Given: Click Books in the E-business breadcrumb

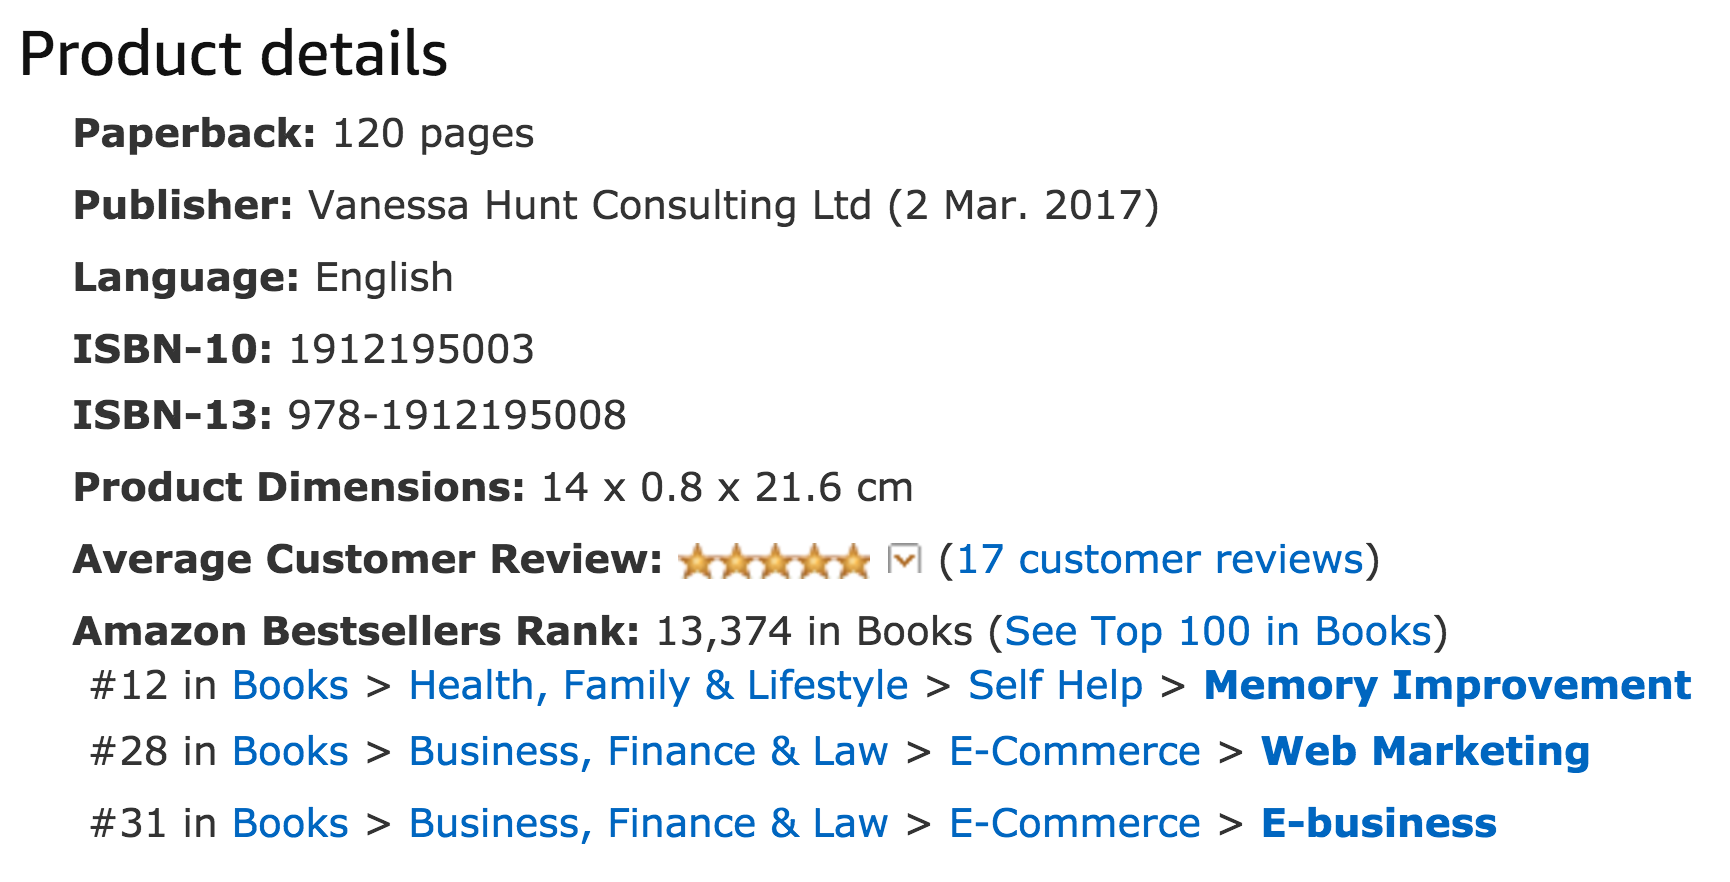Looking at the screenshot, I should [x=290, y=823].
